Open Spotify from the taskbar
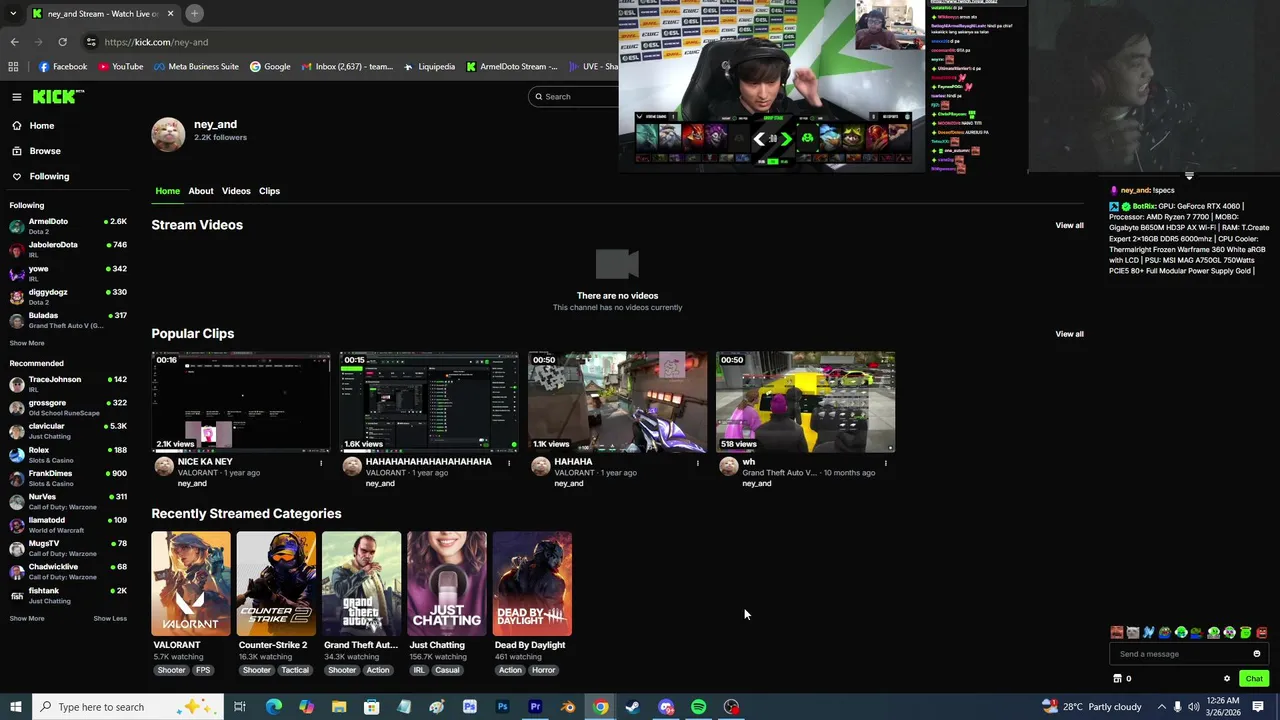Viewport: 1280px width, 720px height. click(x=699, y=707)
